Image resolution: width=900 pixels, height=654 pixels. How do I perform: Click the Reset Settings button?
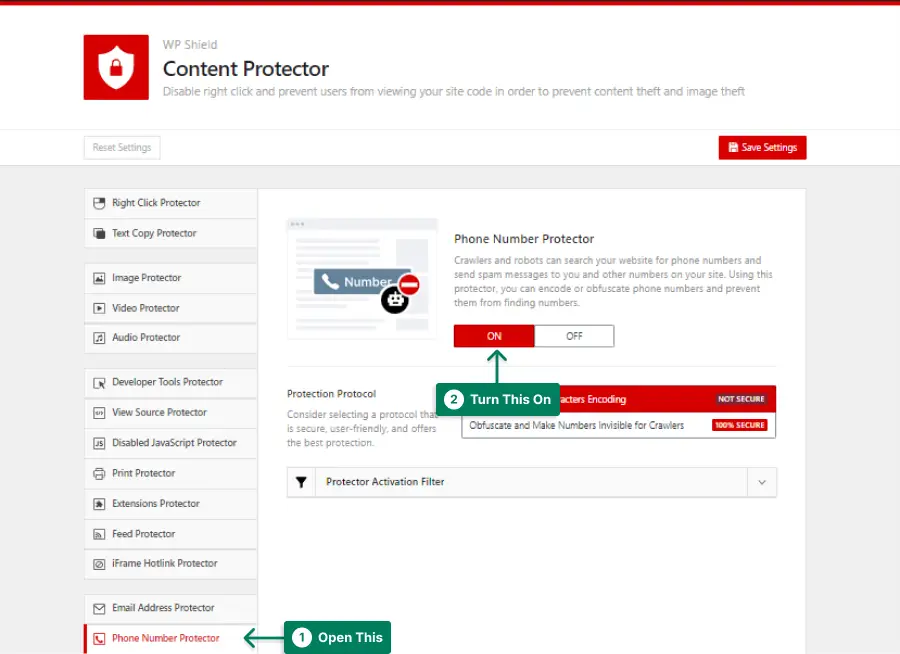click(x=122, y=148)
